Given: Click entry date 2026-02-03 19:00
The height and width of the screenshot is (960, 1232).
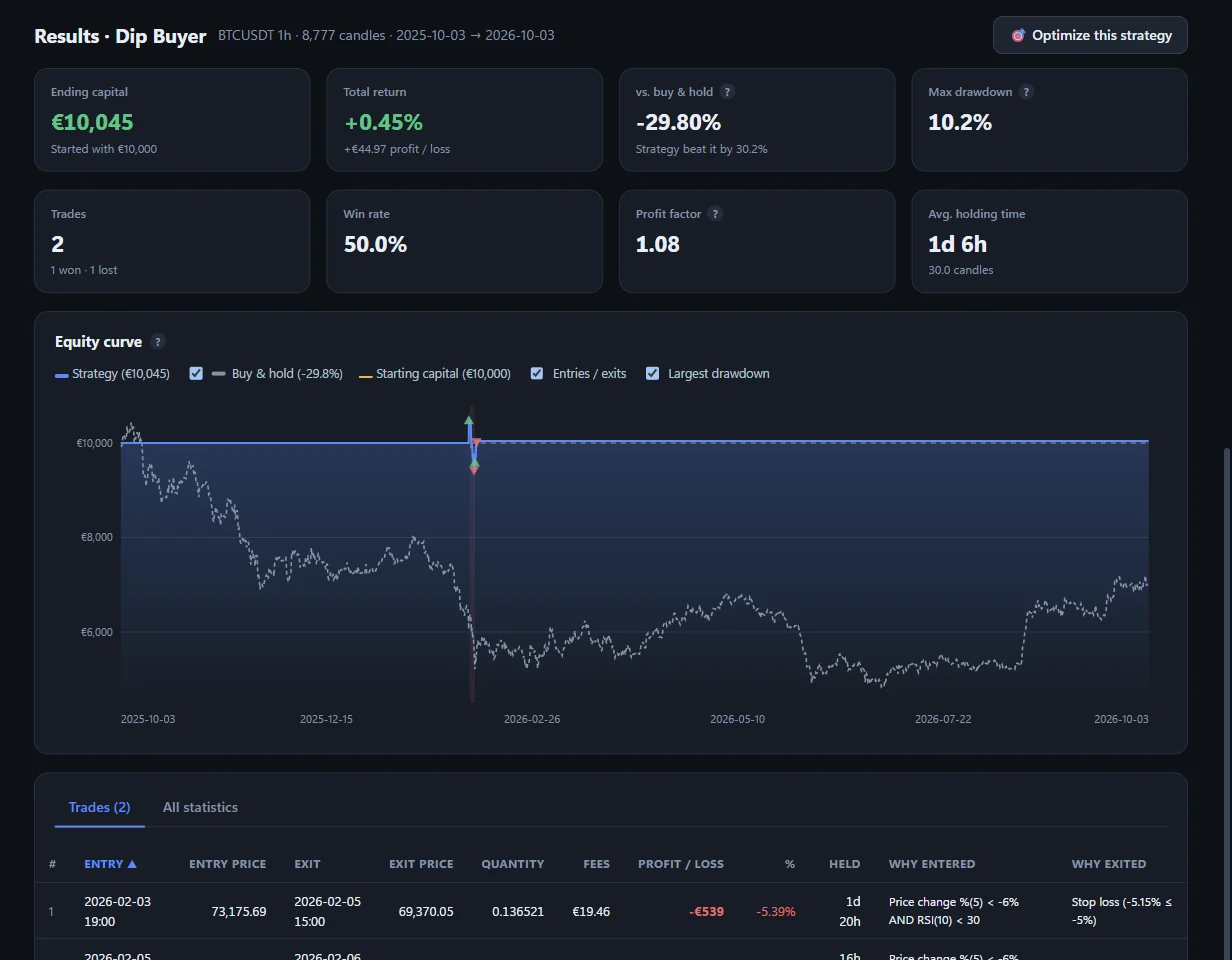Looking at the screenshot, I should pos(117,911).
